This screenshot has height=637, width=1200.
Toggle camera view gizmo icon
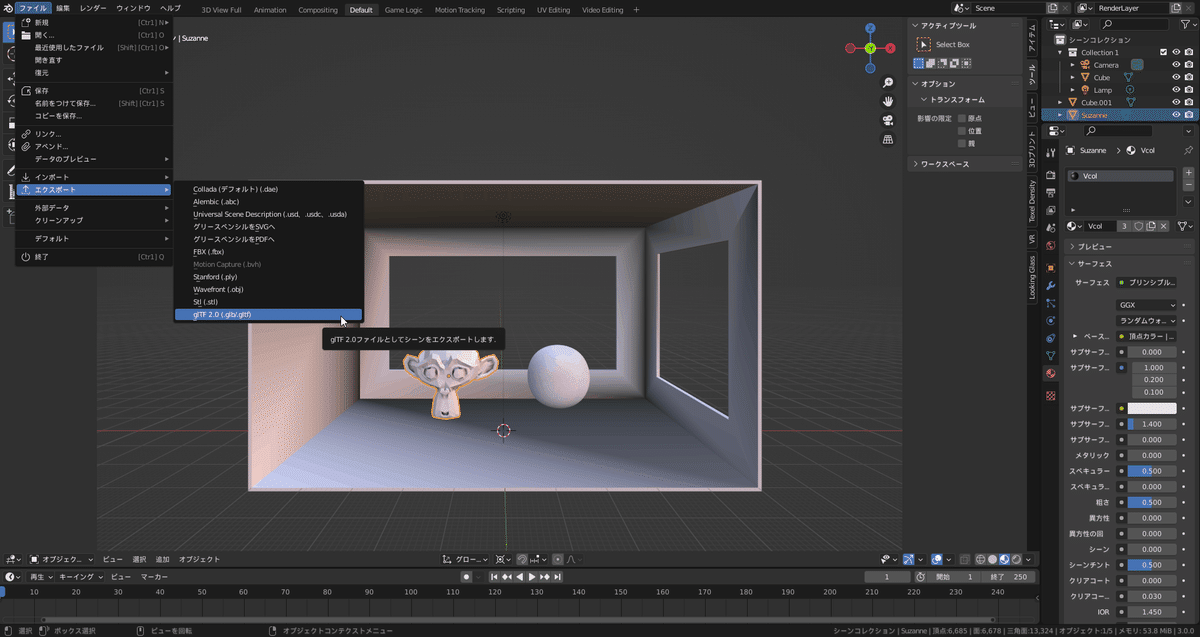[x=887, y=120]
